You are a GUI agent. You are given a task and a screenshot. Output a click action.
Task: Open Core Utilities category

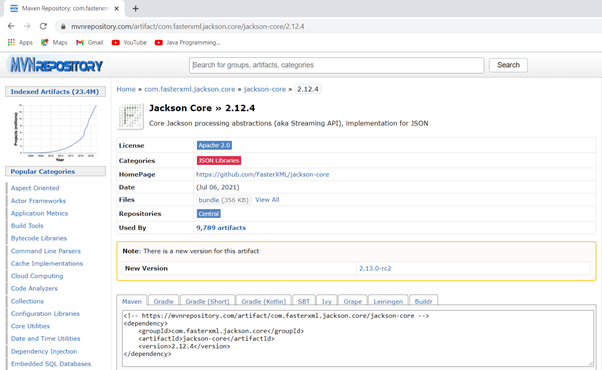point(30,326)
